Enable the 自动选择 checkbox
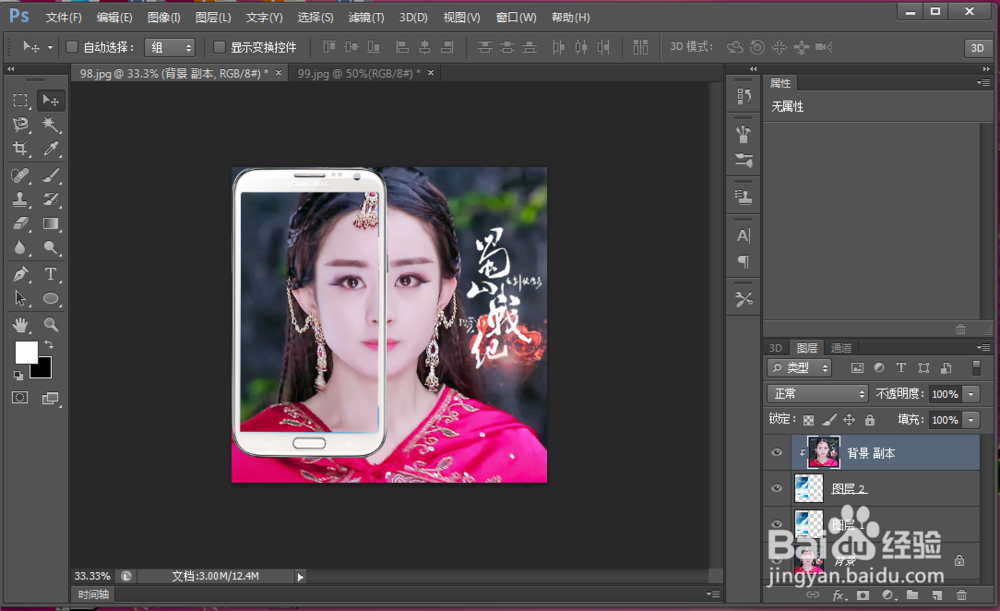The image size is (1000, 611). tap(72, 47)
